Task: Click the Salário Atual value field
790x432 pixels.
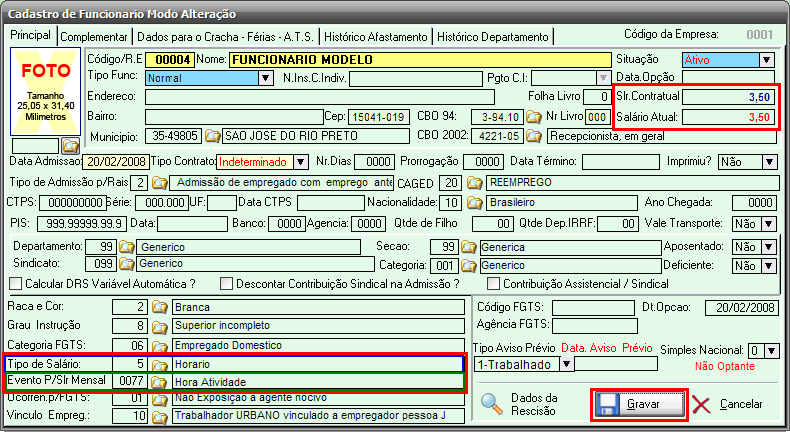Action: tap(729, 117)
